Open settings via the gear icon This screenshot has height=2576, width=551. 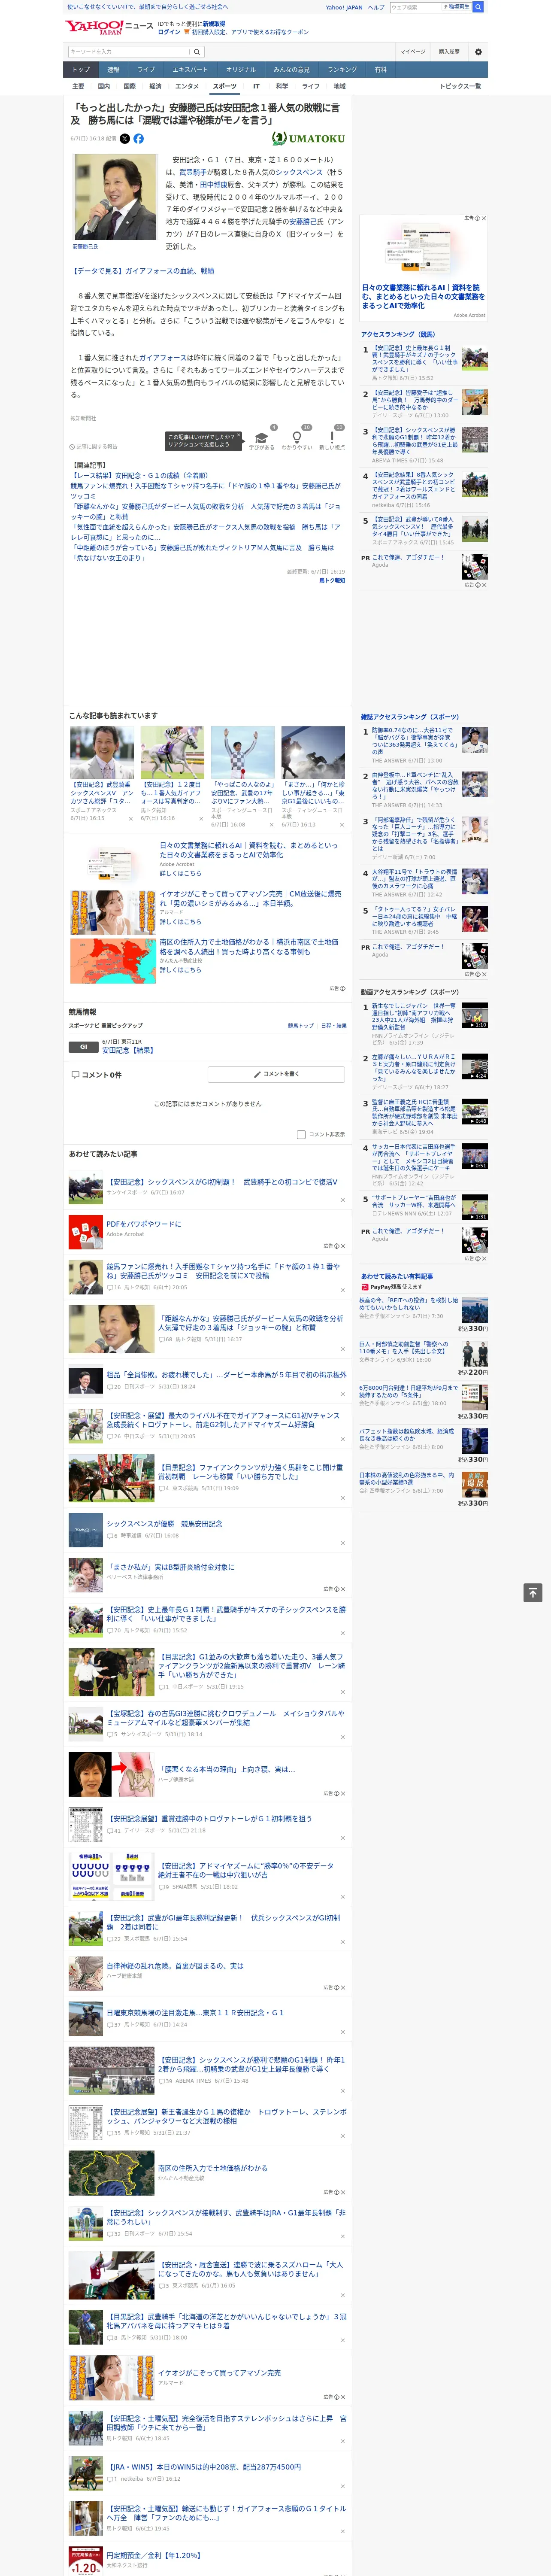478,52
